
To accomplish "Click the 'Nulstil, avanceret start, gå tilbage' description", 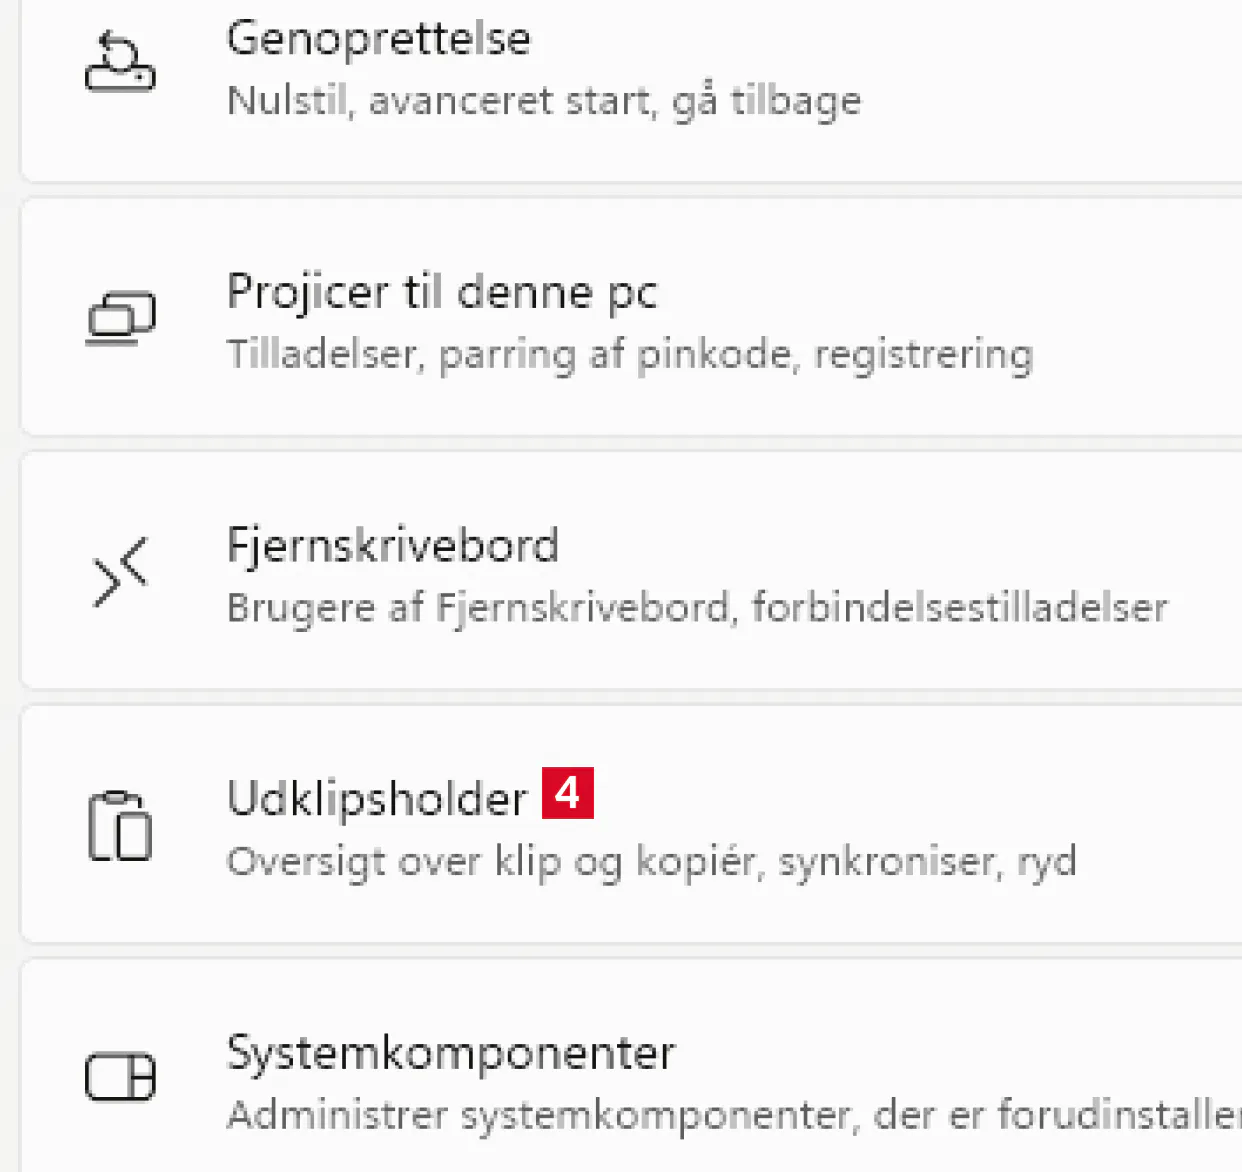I will tap(544, 101).
